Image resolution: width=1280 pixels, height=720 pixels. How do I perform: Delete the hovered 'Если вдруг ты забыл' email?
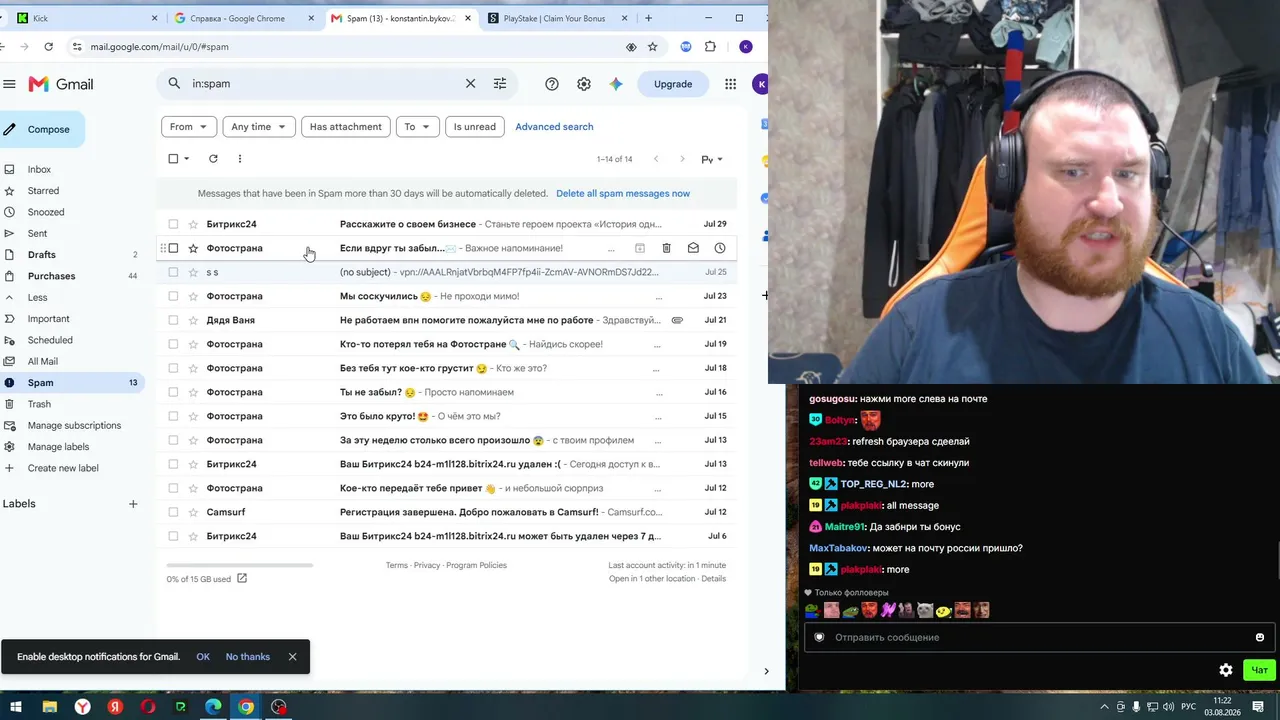pyautogui.click(x=666, y=248)
